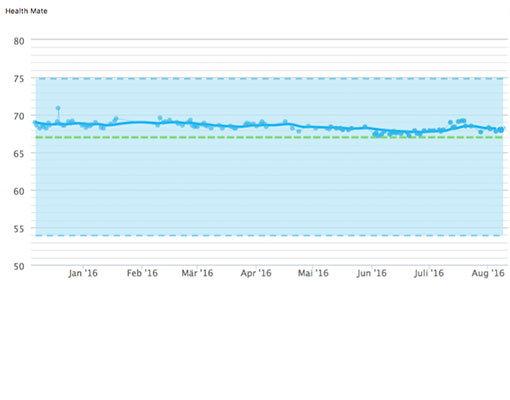
Task: Click the Feb '16 axis label
Action: tap(142, 273)
